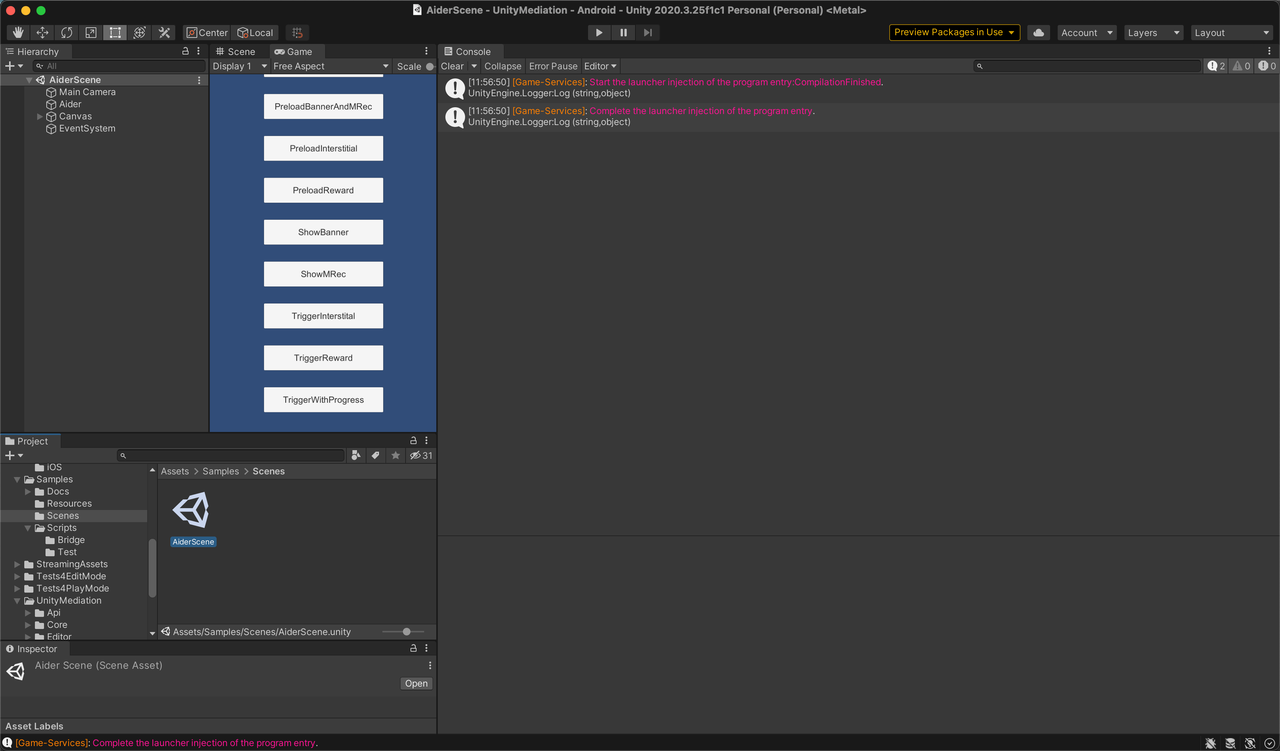
Task: Expand Canvas in Hierarchy
Action: pos(40,117)
